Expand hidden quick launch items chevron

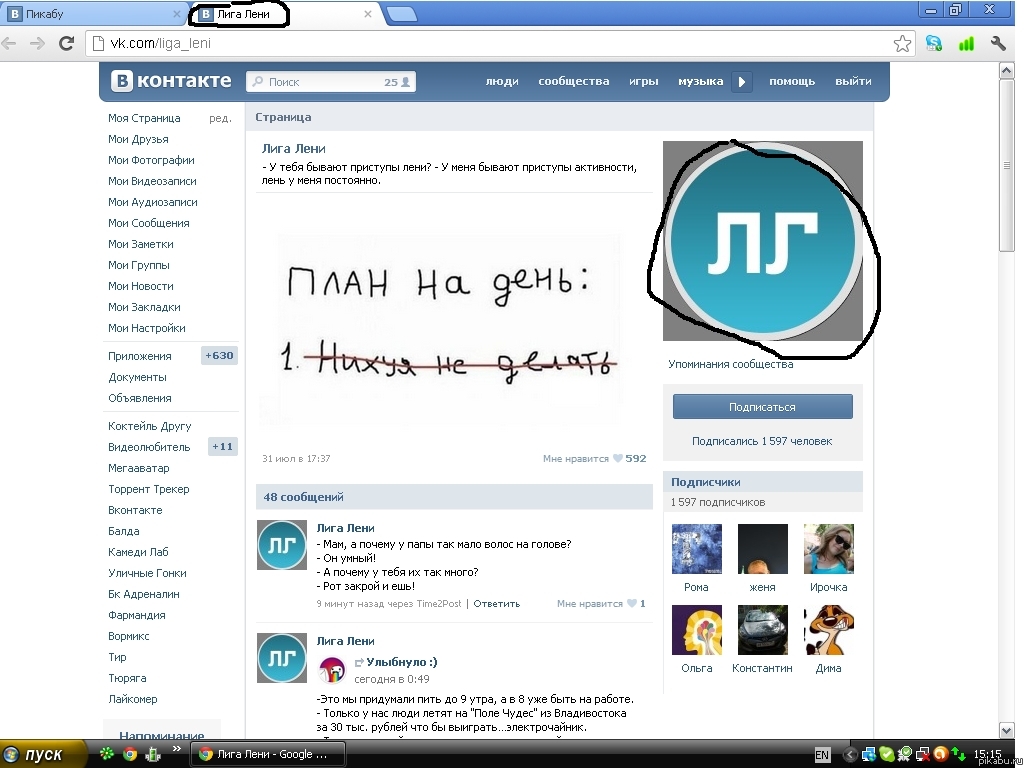tap(176, 749)
